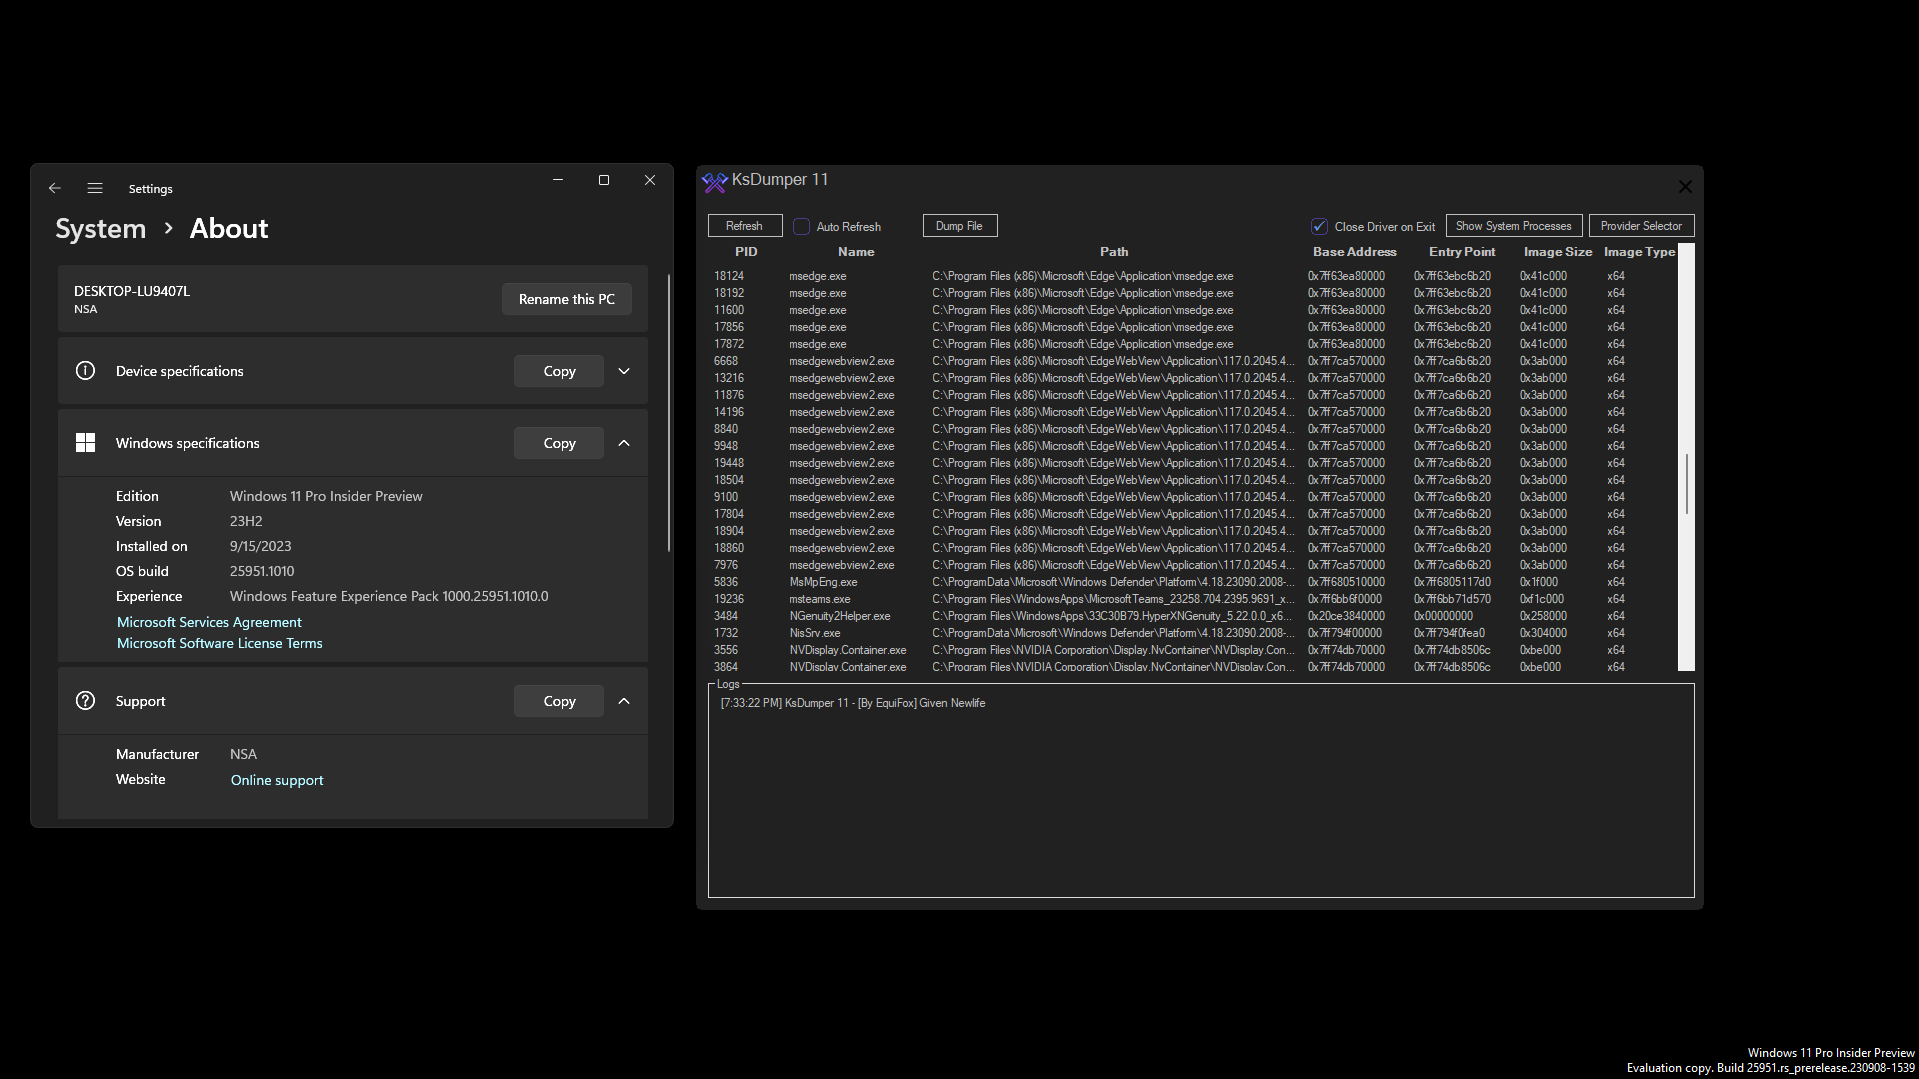Open the System breadcrumb page
Screen dimensions: 1919x1079
[100, 228]
